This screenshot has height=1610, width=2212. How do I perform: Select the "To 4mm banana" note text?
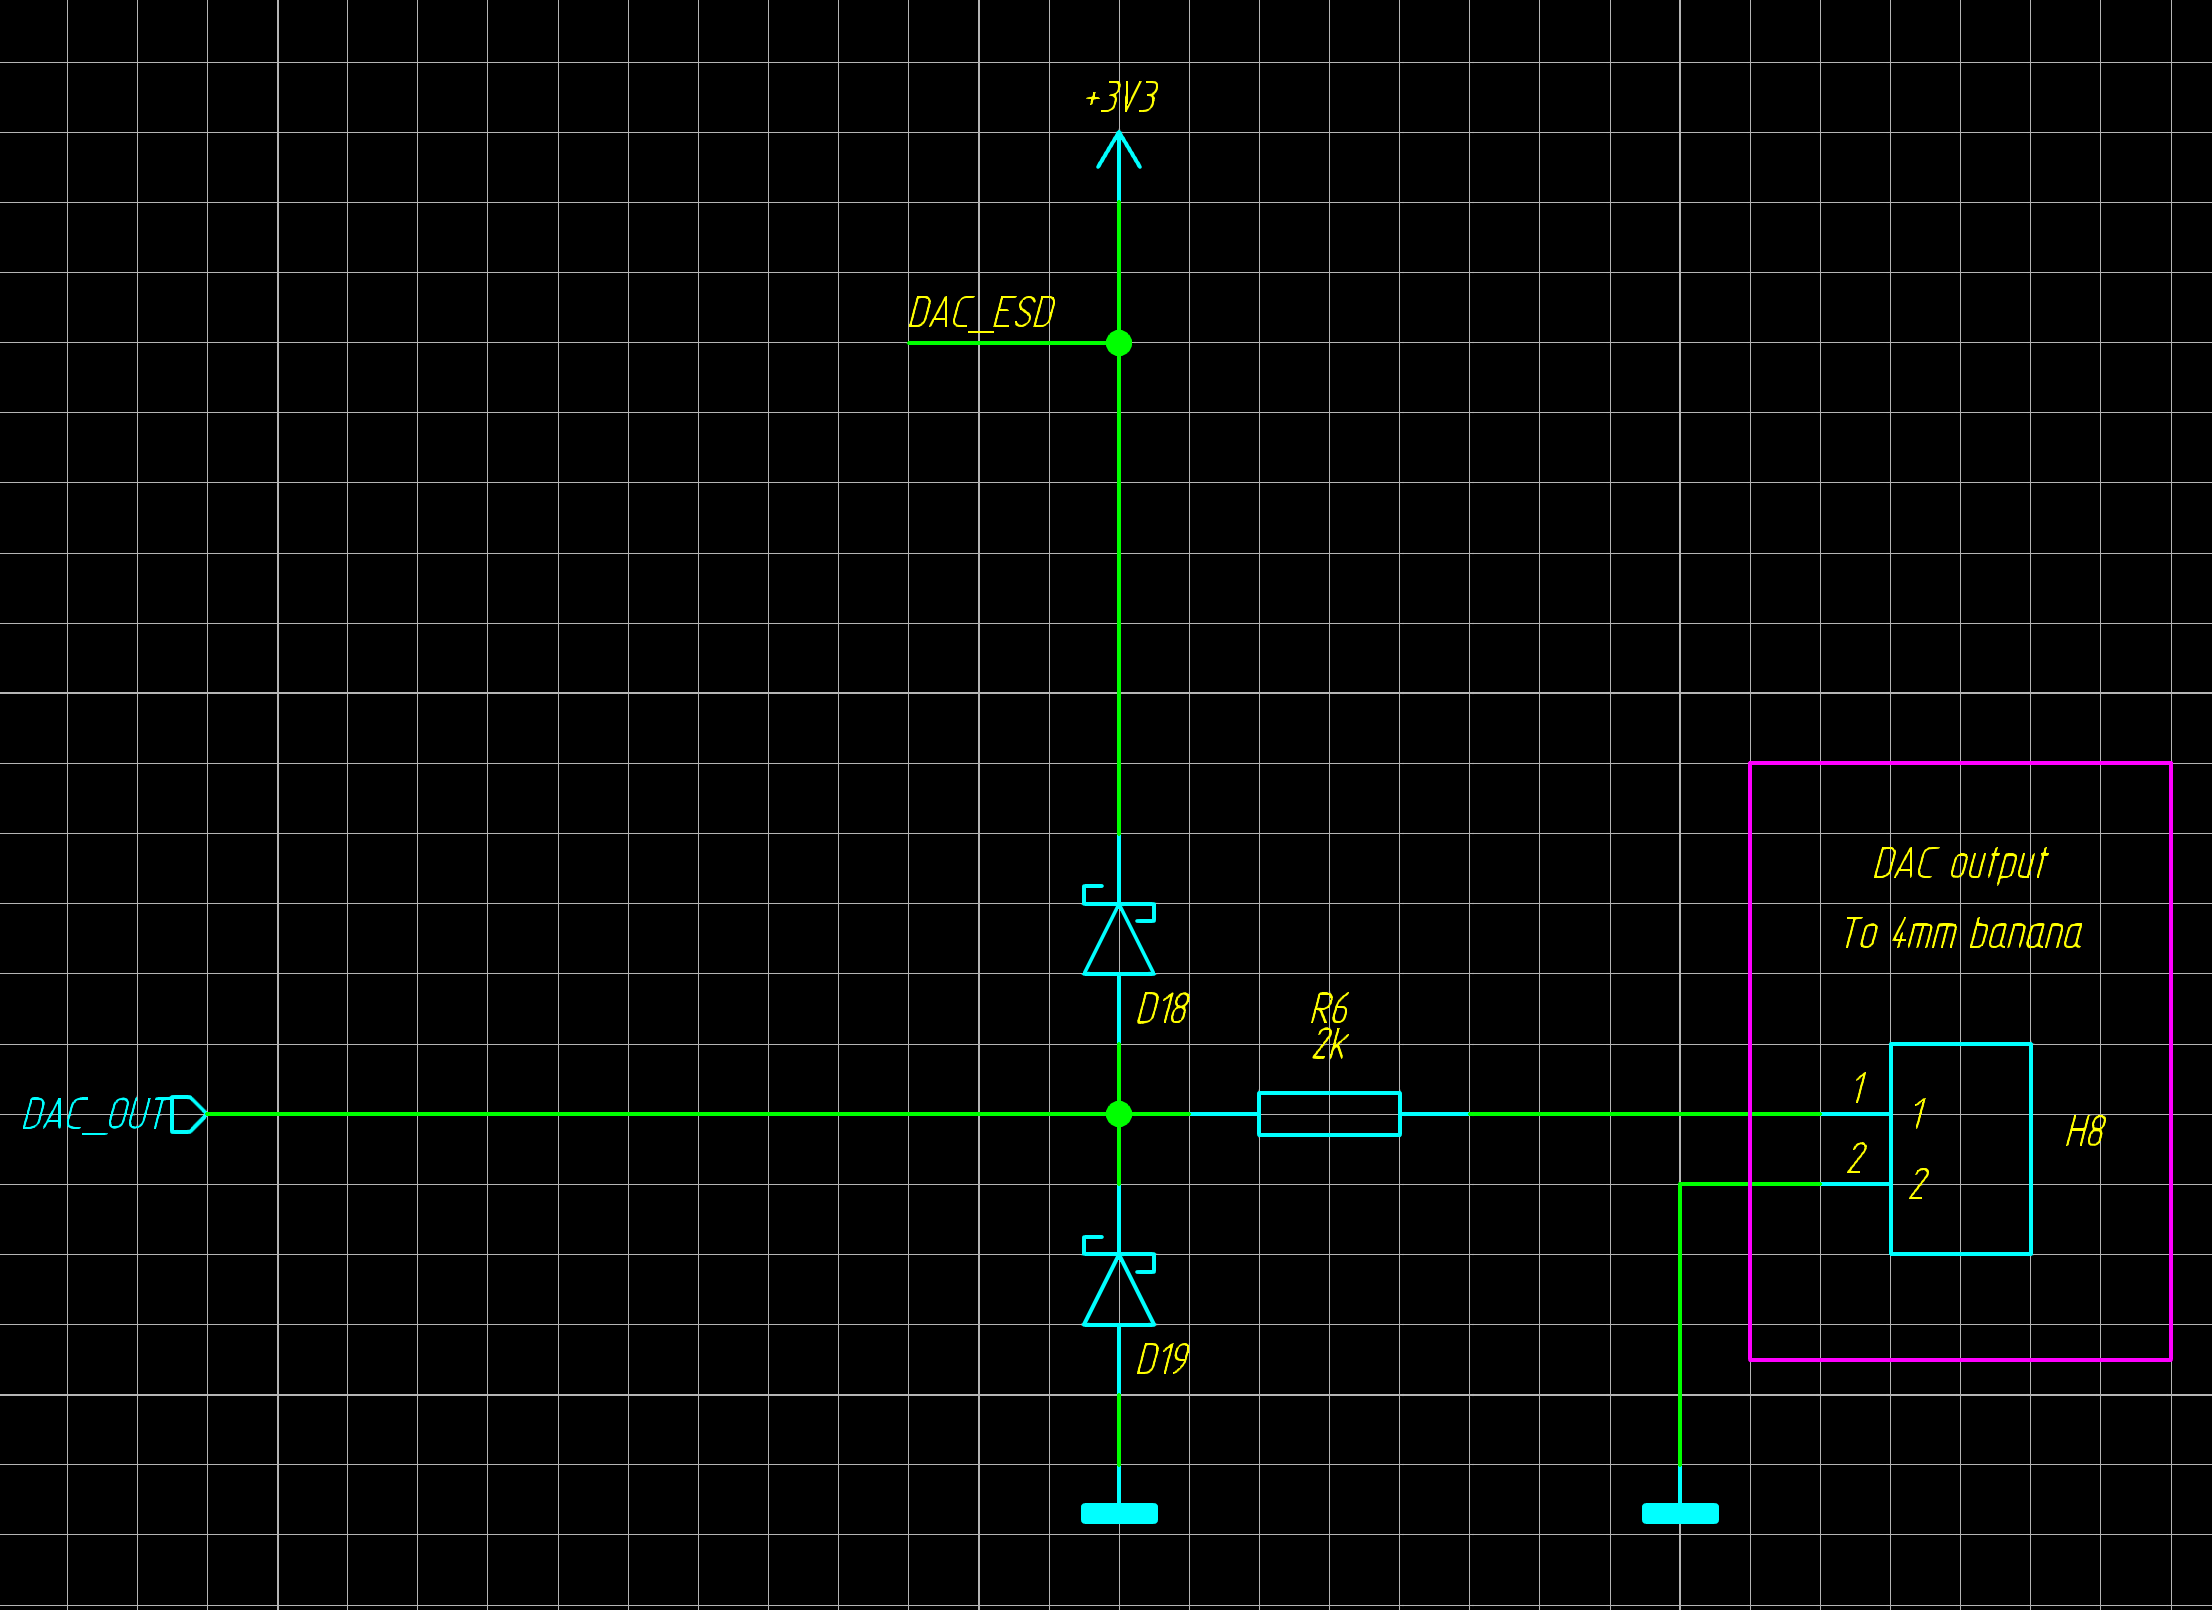(1962, 934)
